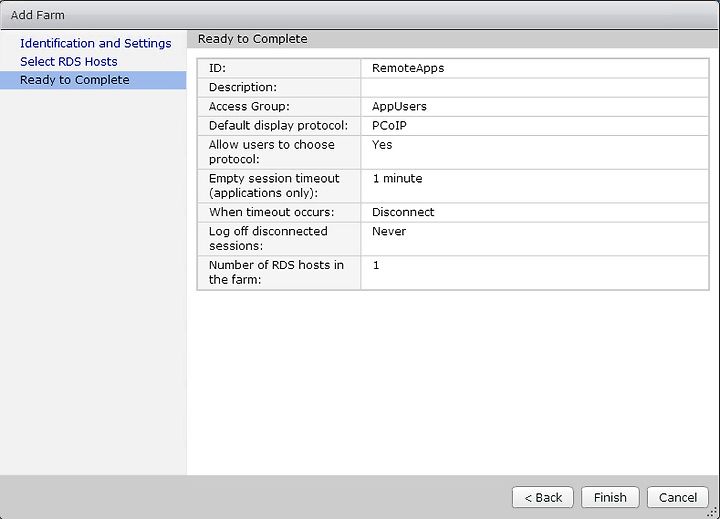Click the Number of RDS hosts label

(276, 272)
